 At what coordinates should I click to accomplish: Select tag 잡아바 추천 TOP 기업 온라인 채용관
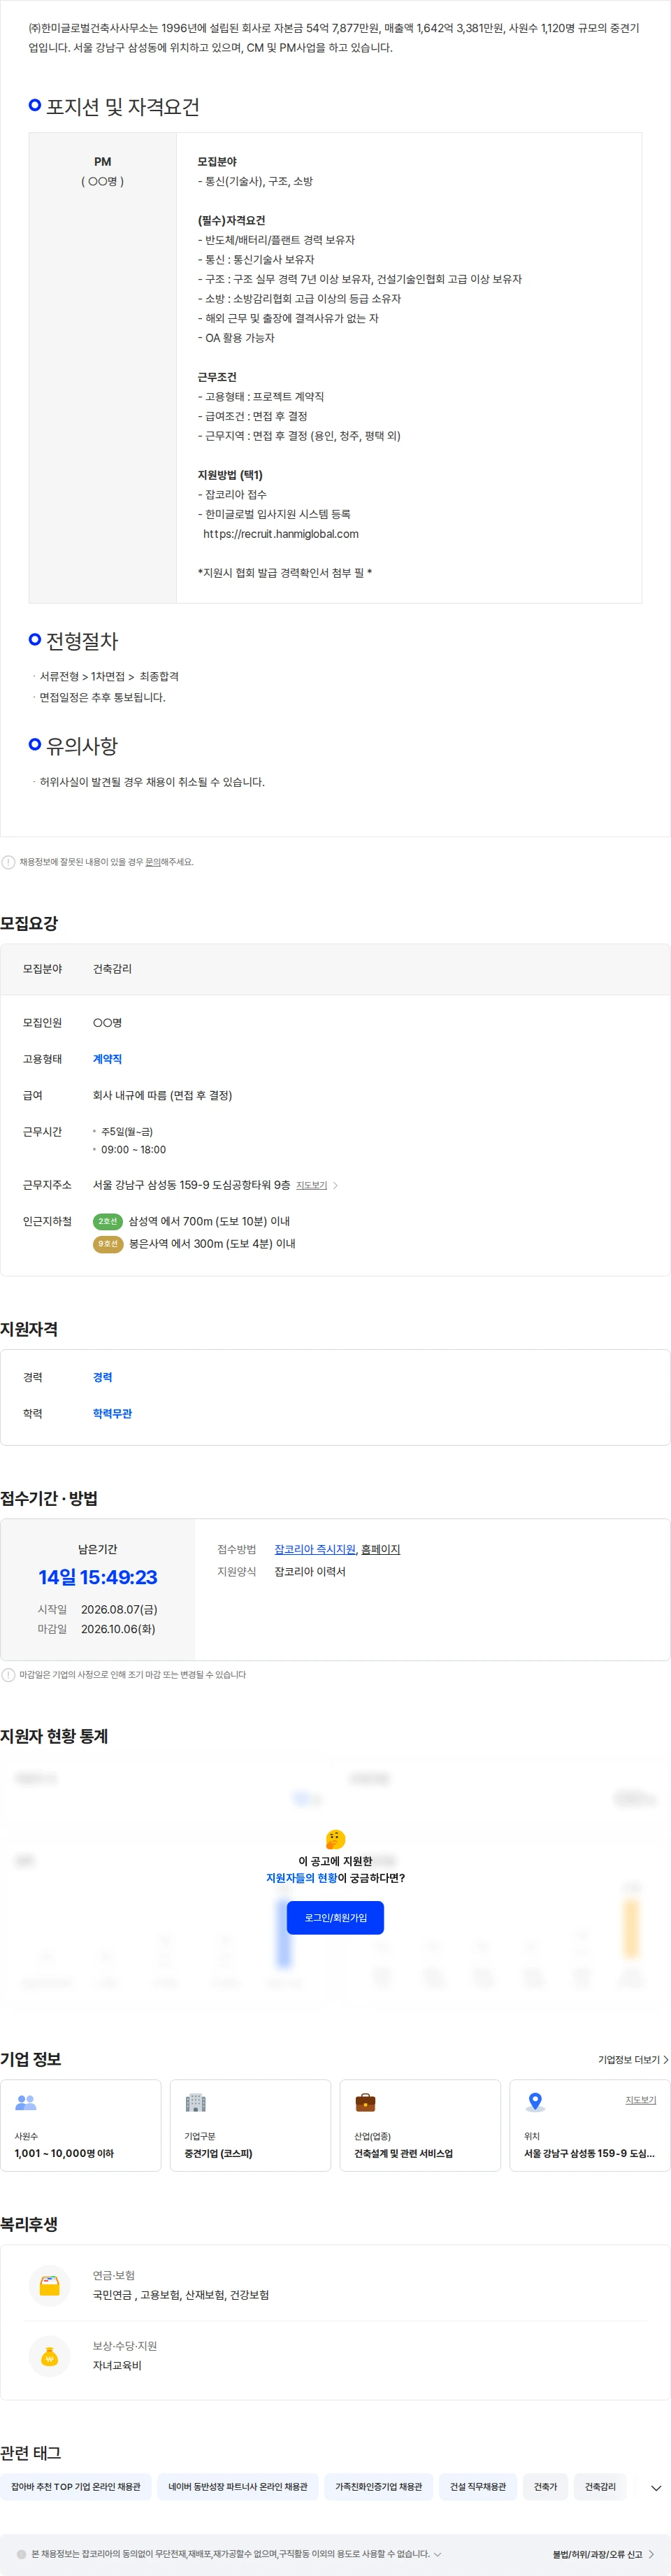76,2487
